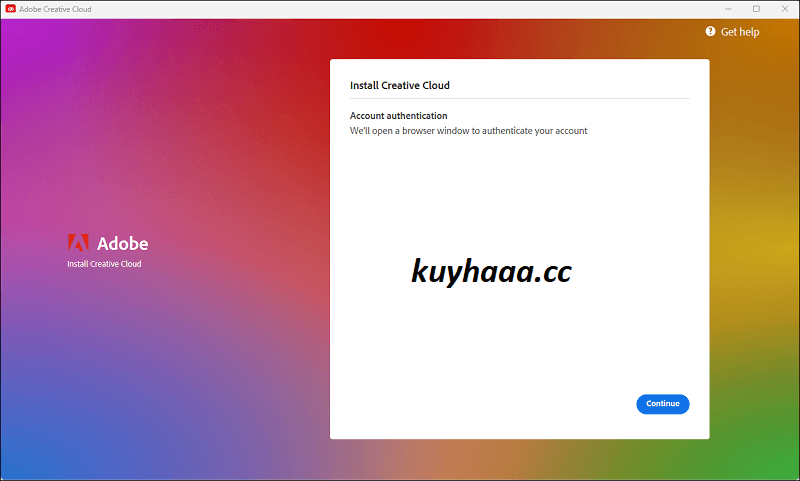Click 'Install Creative Cloud' caption under the Adobe logo
800x481 pixels.
tap(104, 264)
